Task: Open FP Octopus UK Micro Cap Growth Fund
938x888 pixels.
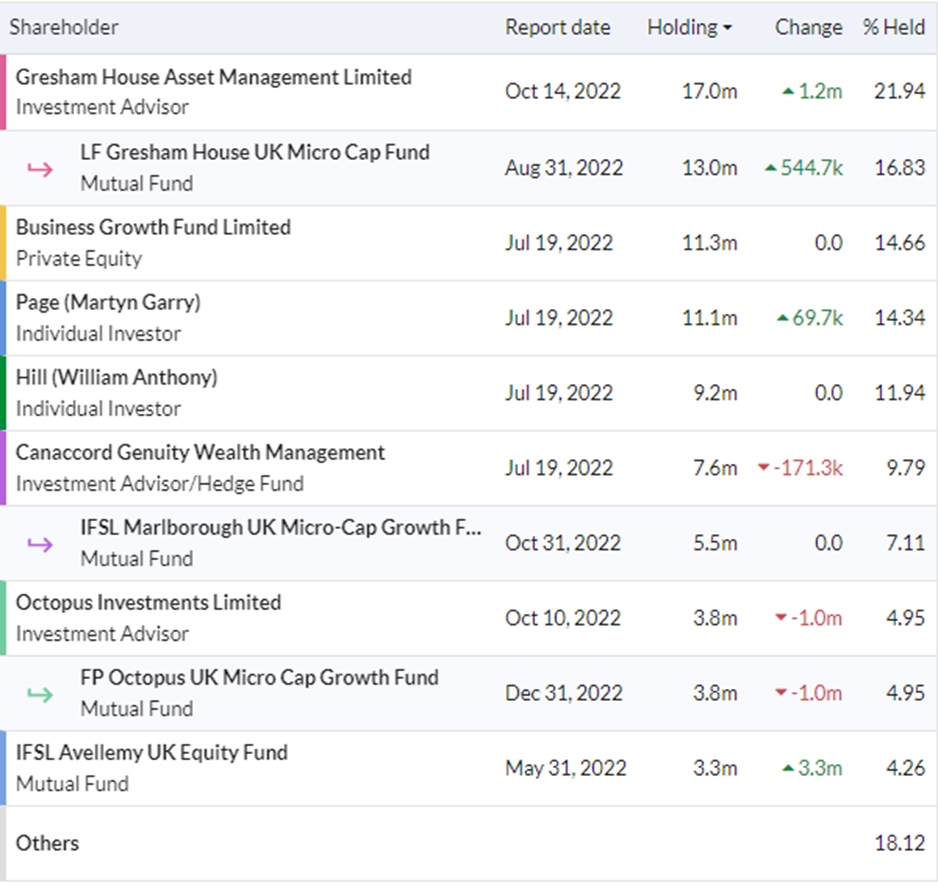Action: (260, 678)
